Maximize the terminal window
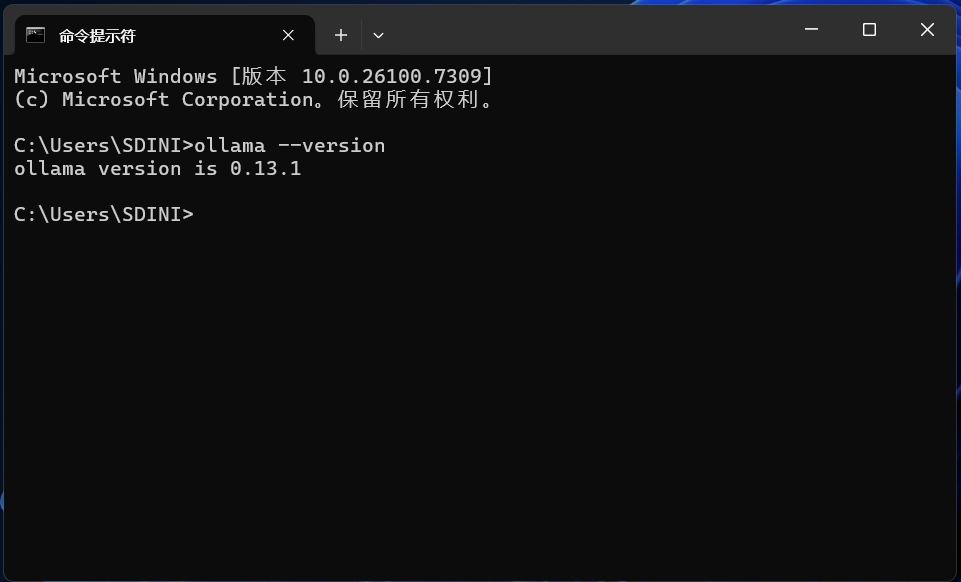Viewport: 961px width, 582px height. [x=869, y=29]
